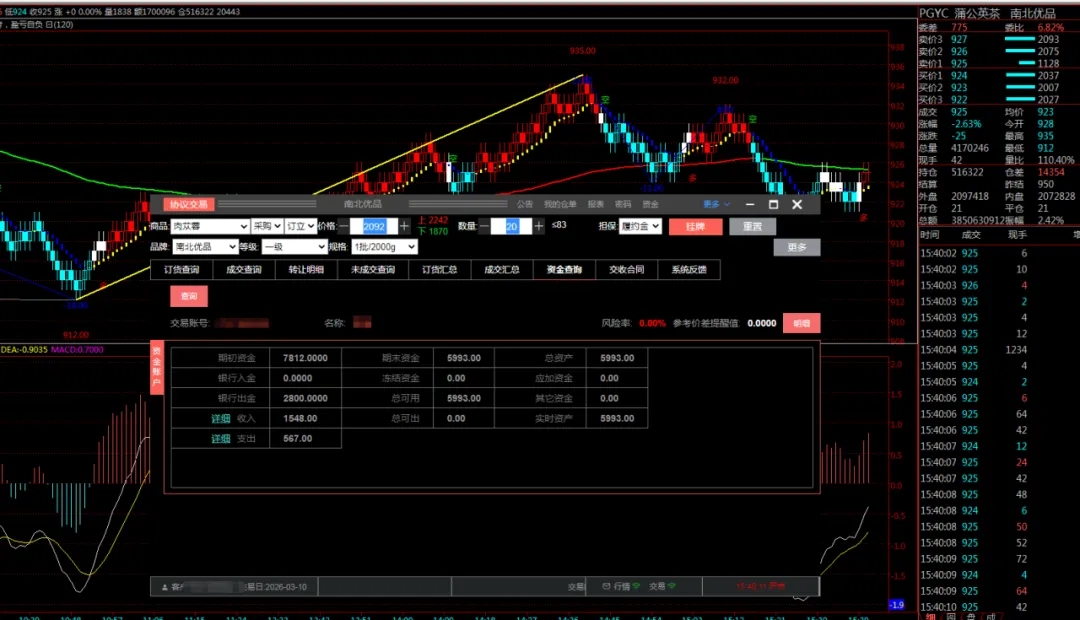Open the 报表 menu item
Viewport: 1080px width, 620px height.
(596, 204)
